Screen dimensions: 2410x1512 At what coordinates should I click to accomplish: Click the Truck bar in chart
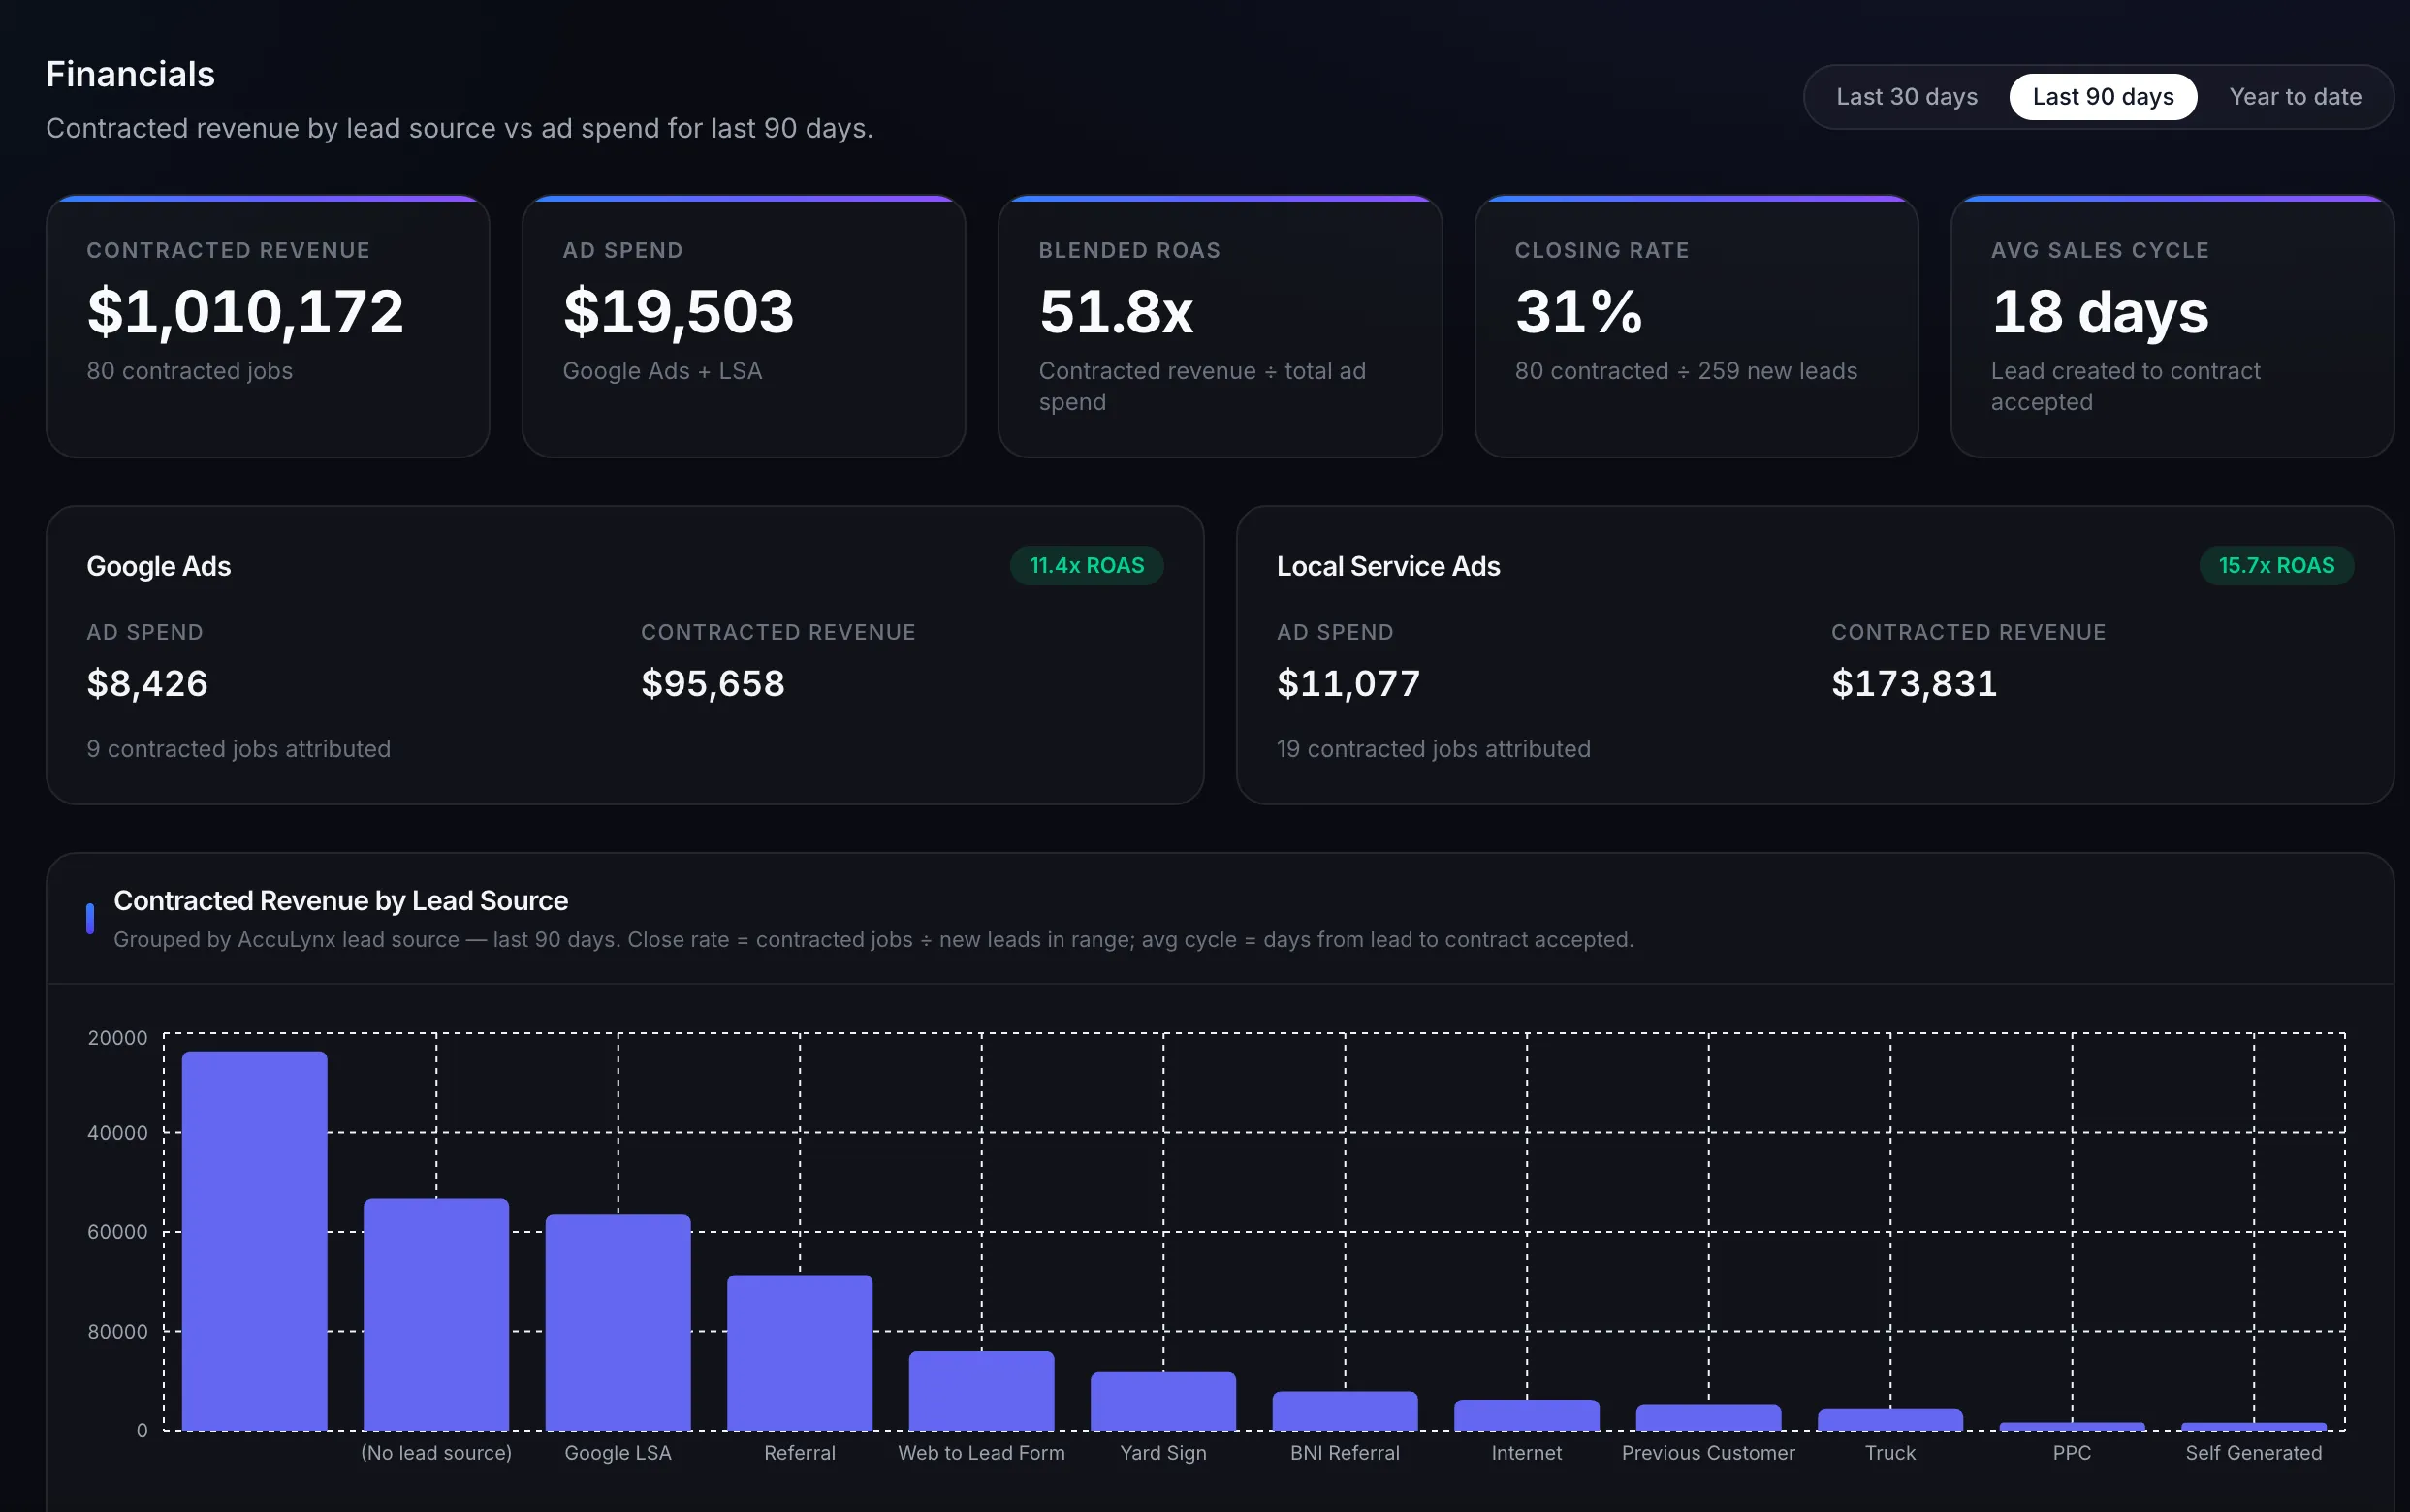pyautogui.click(x=1890, y=1419)
